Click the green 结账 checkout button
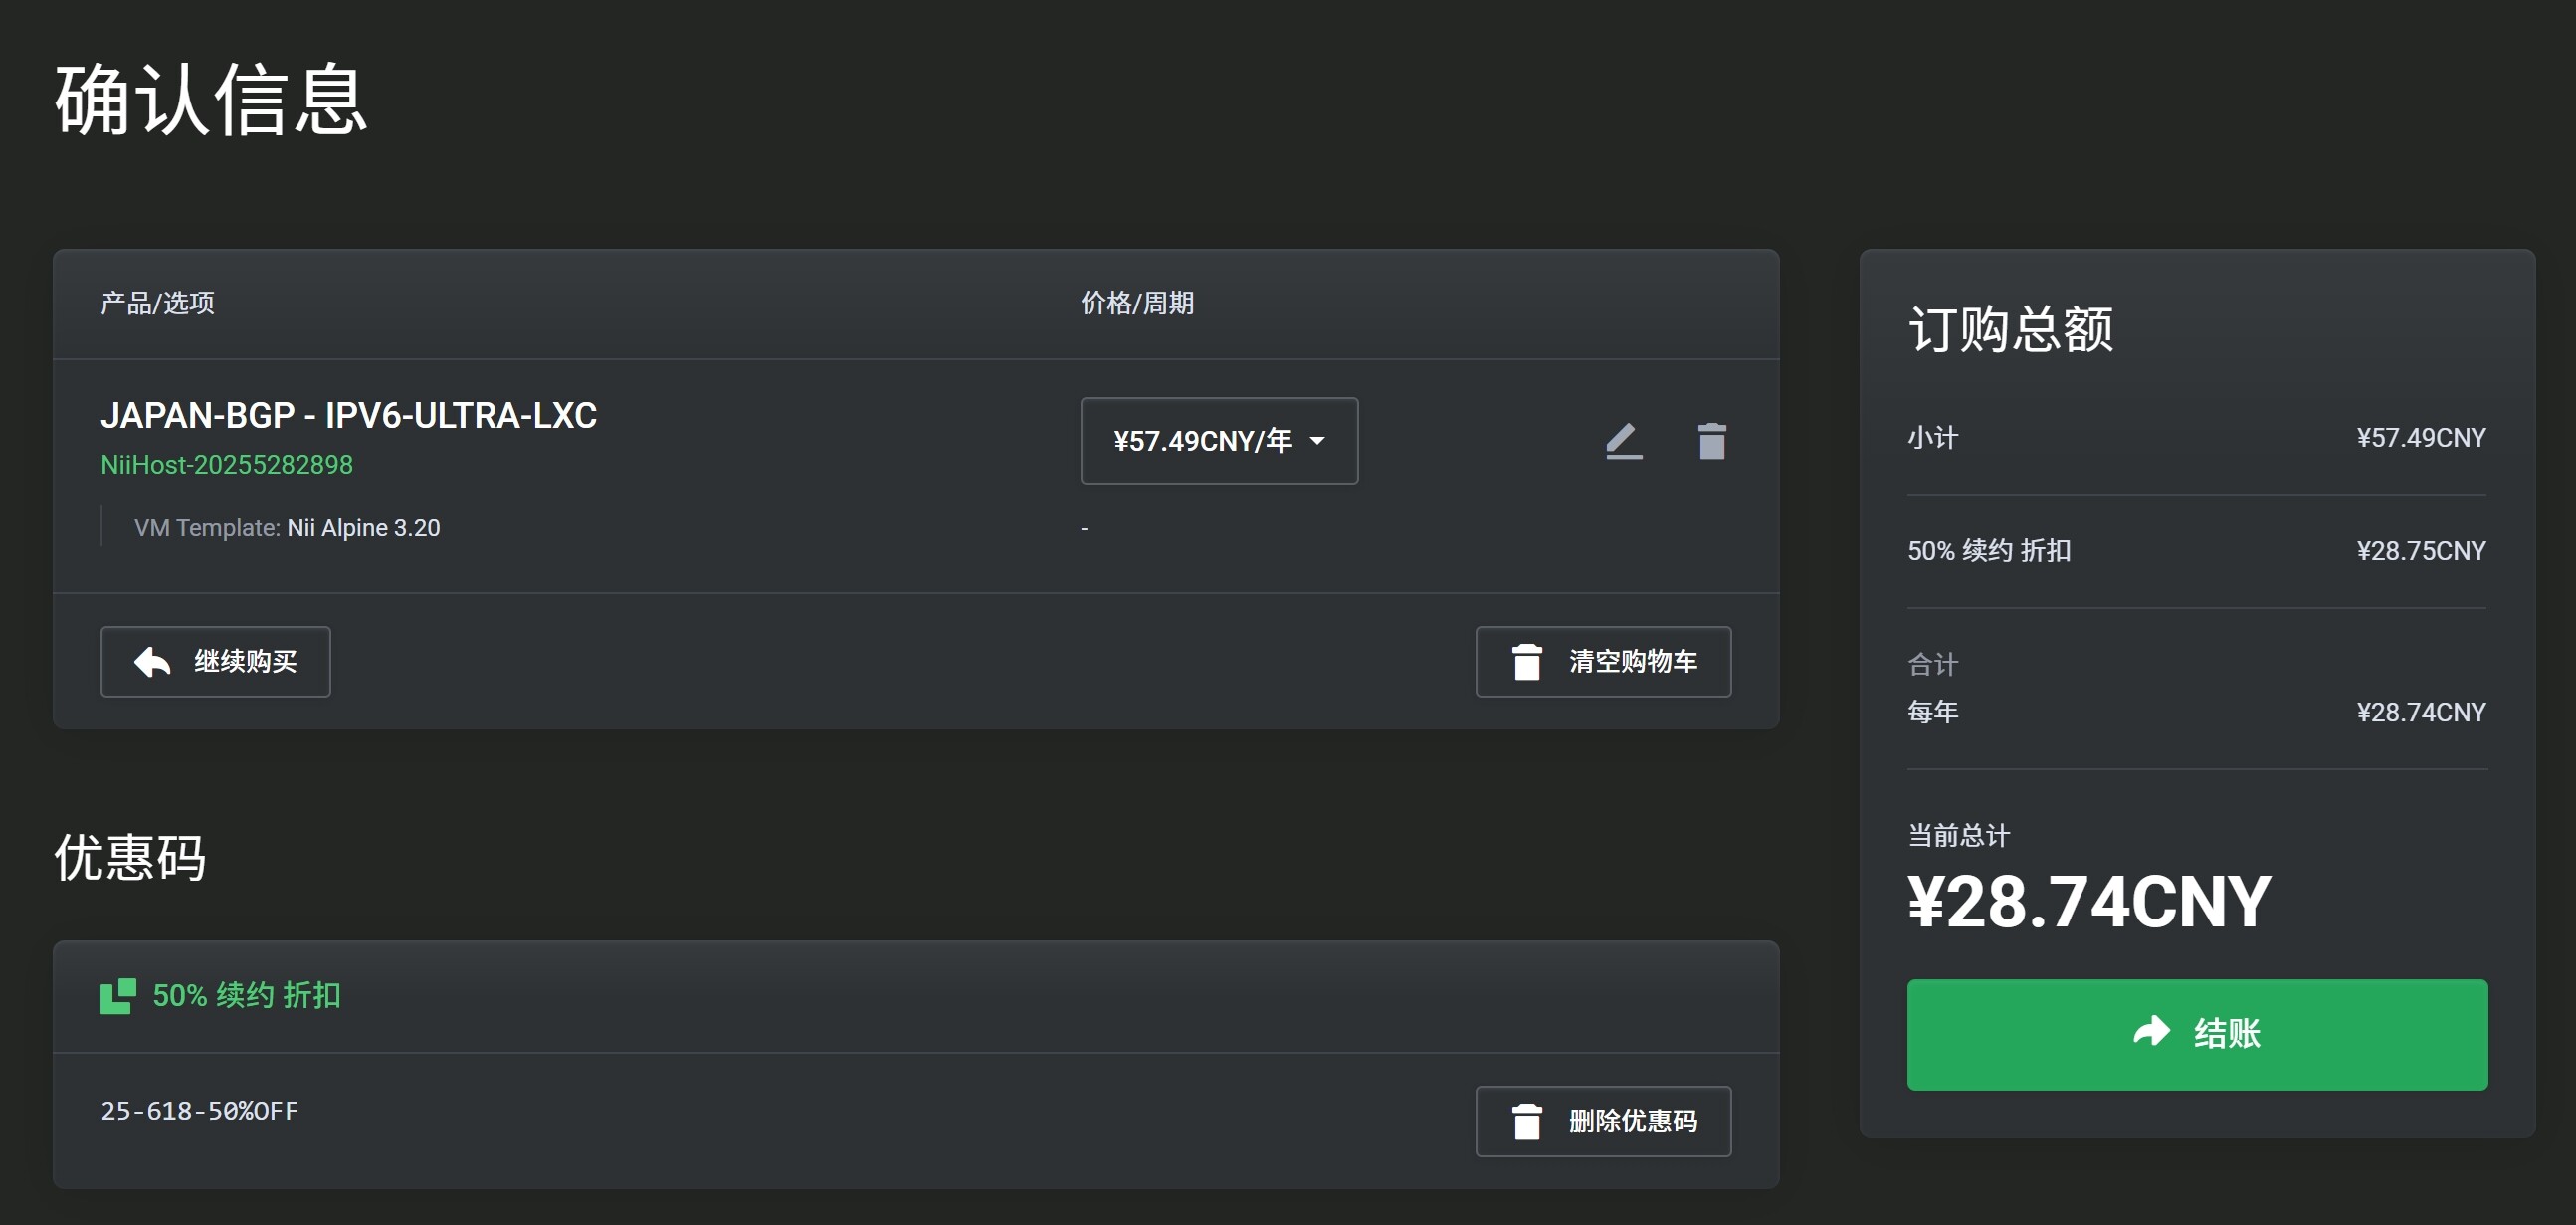 pyautogui.click(x=2197, y=1034)
